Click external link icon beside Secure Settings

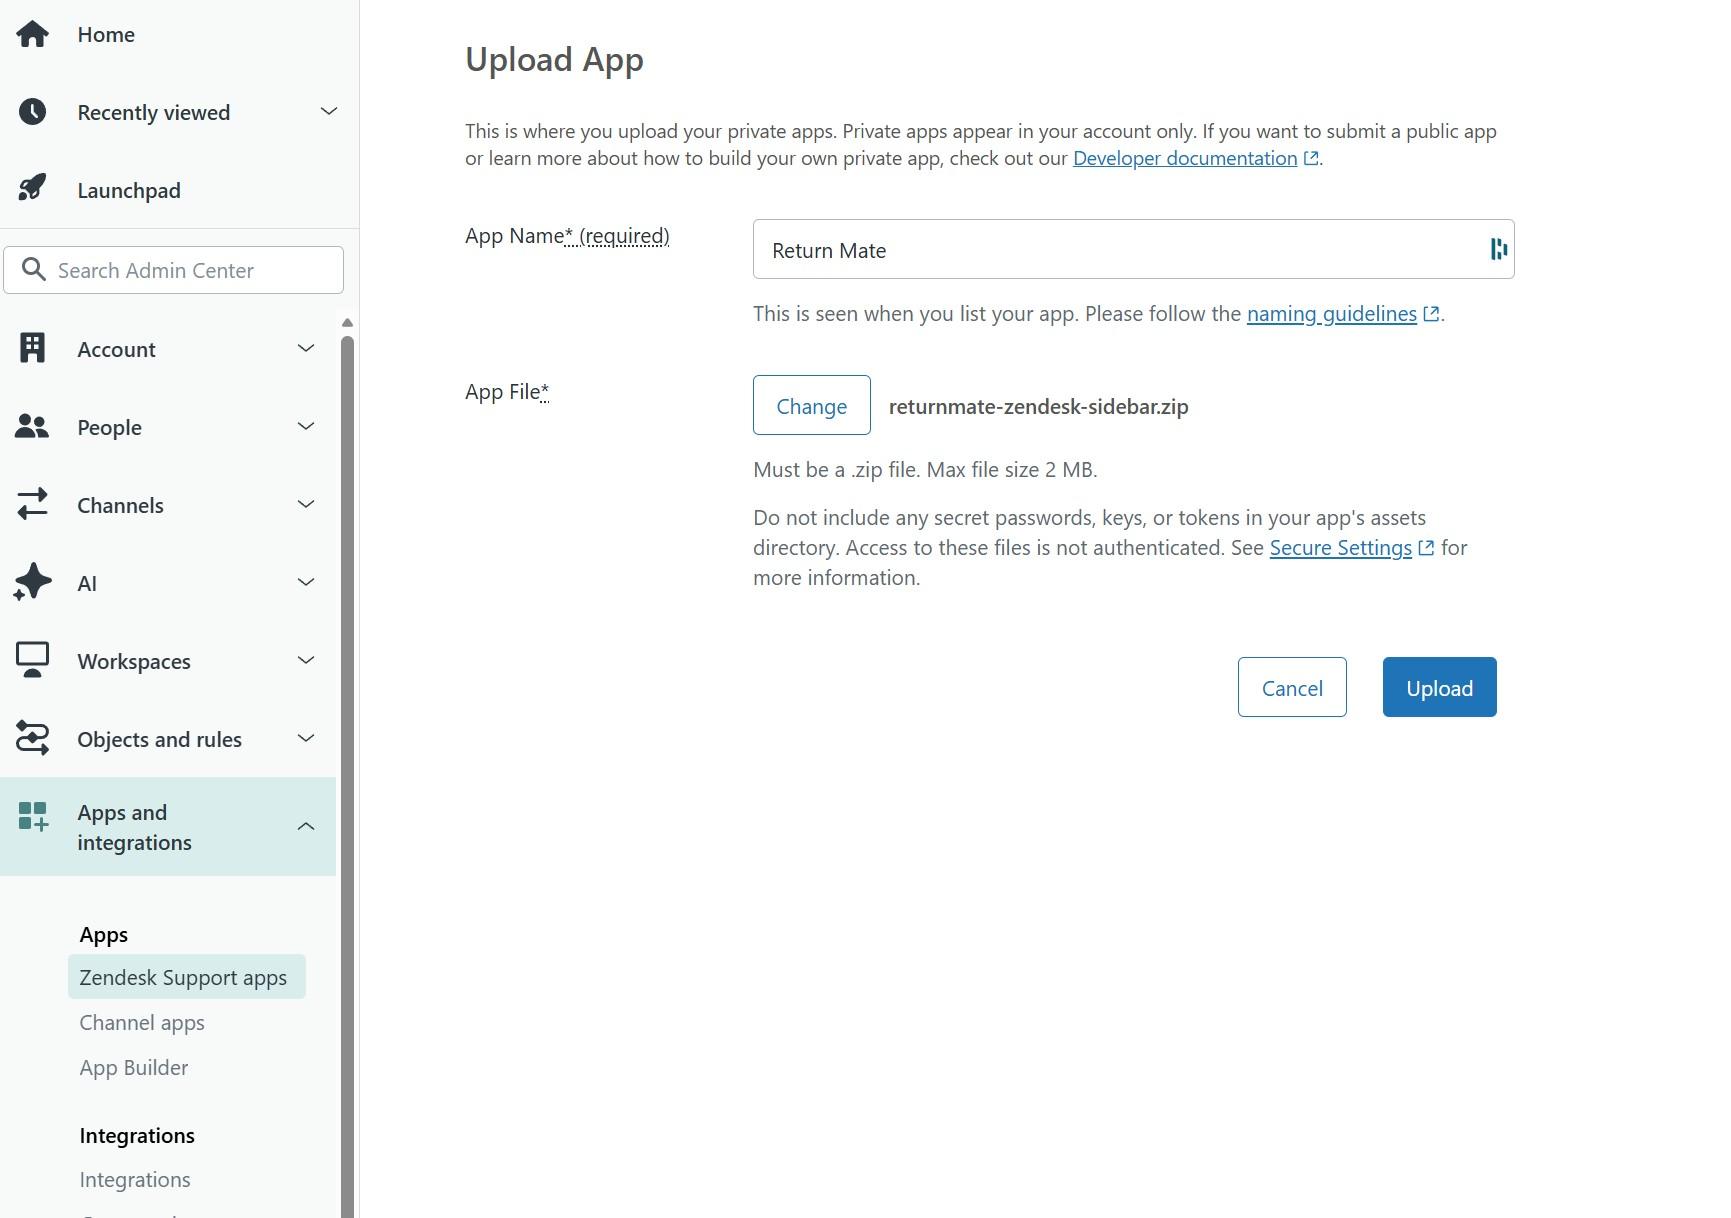tap(1426, 548)
